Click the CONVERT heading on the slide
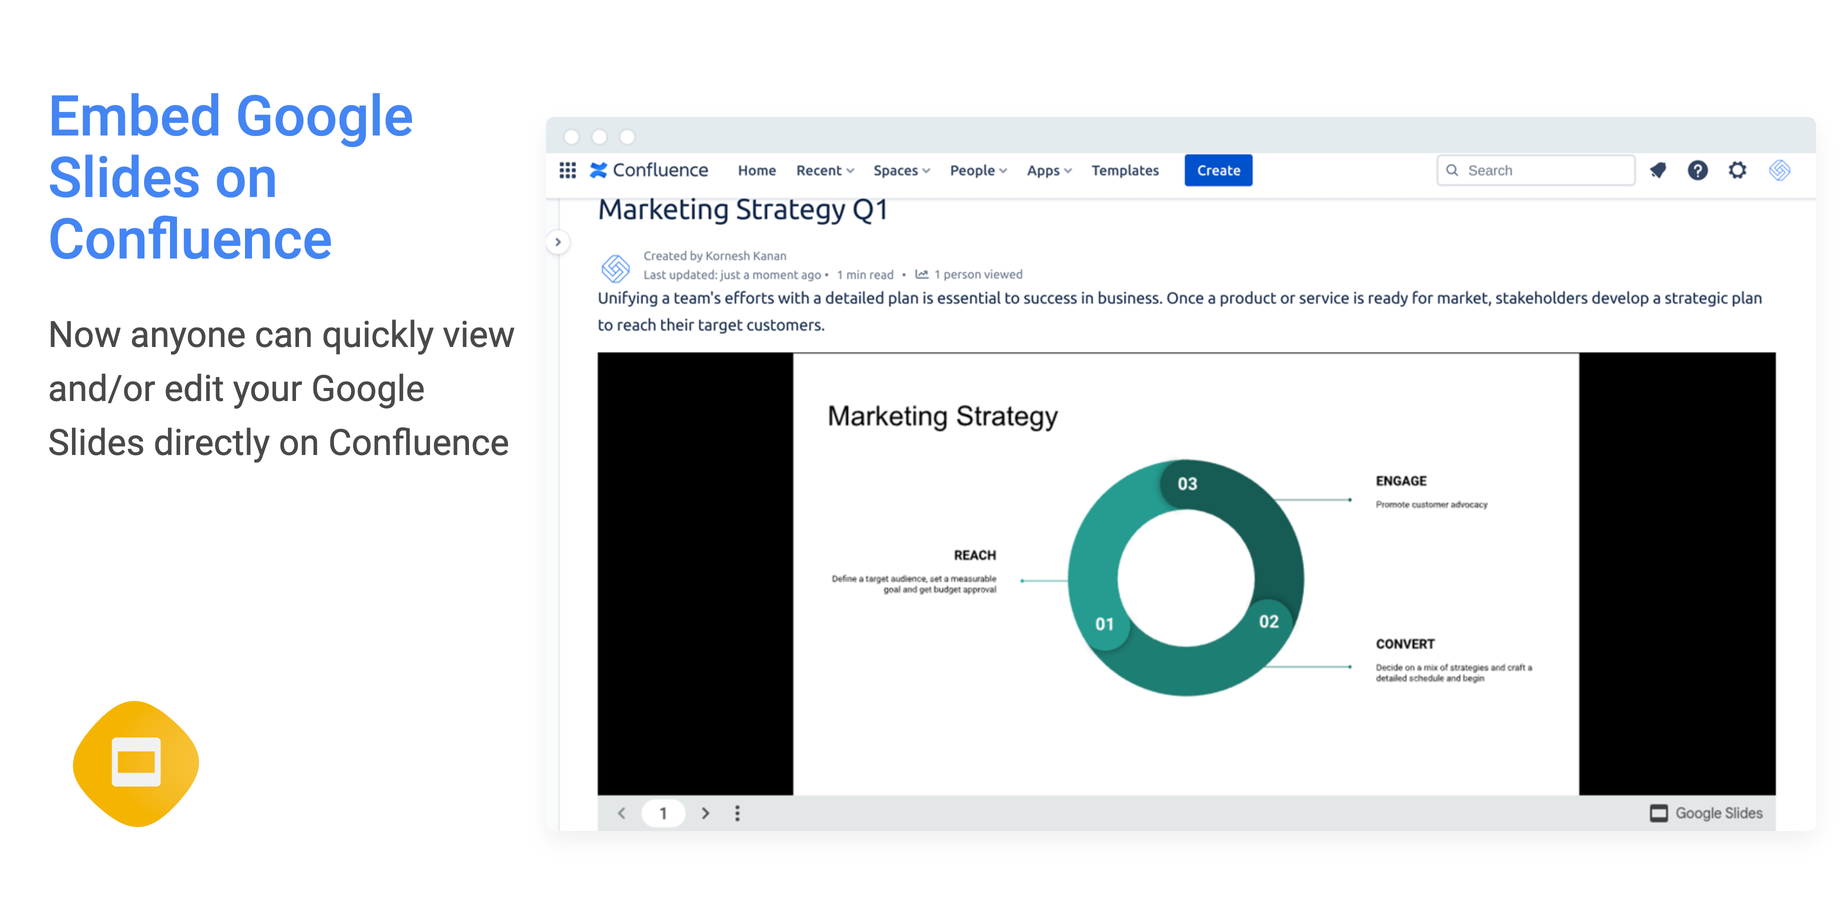Screen dimensions: 1840x900 tap(1405, 644)
